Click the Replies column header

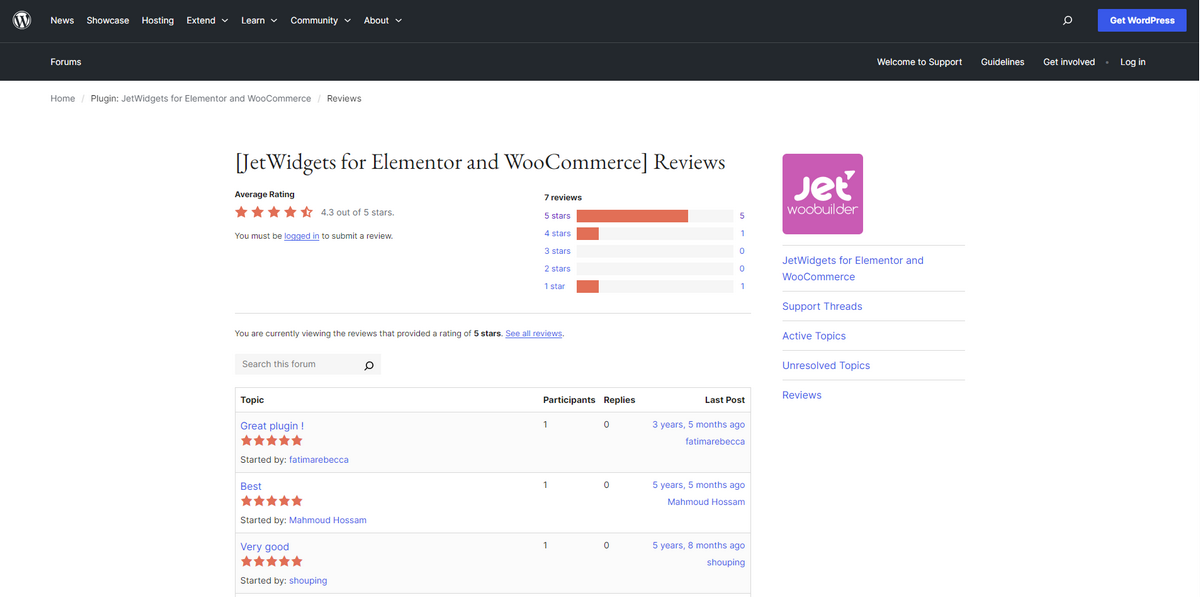coord(619,400)
